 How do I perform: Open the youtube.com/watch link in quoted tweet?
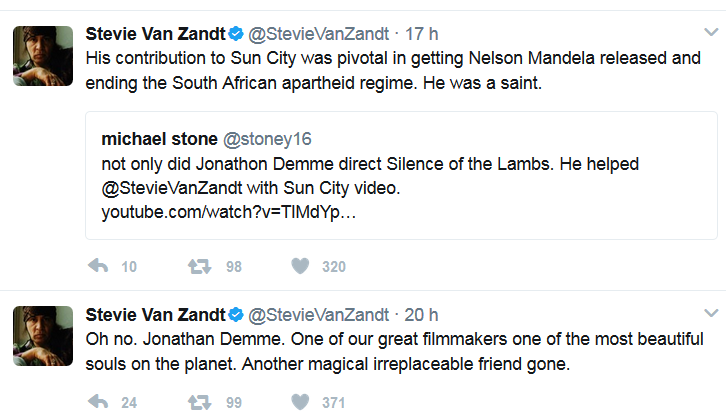tap(229, 212)
